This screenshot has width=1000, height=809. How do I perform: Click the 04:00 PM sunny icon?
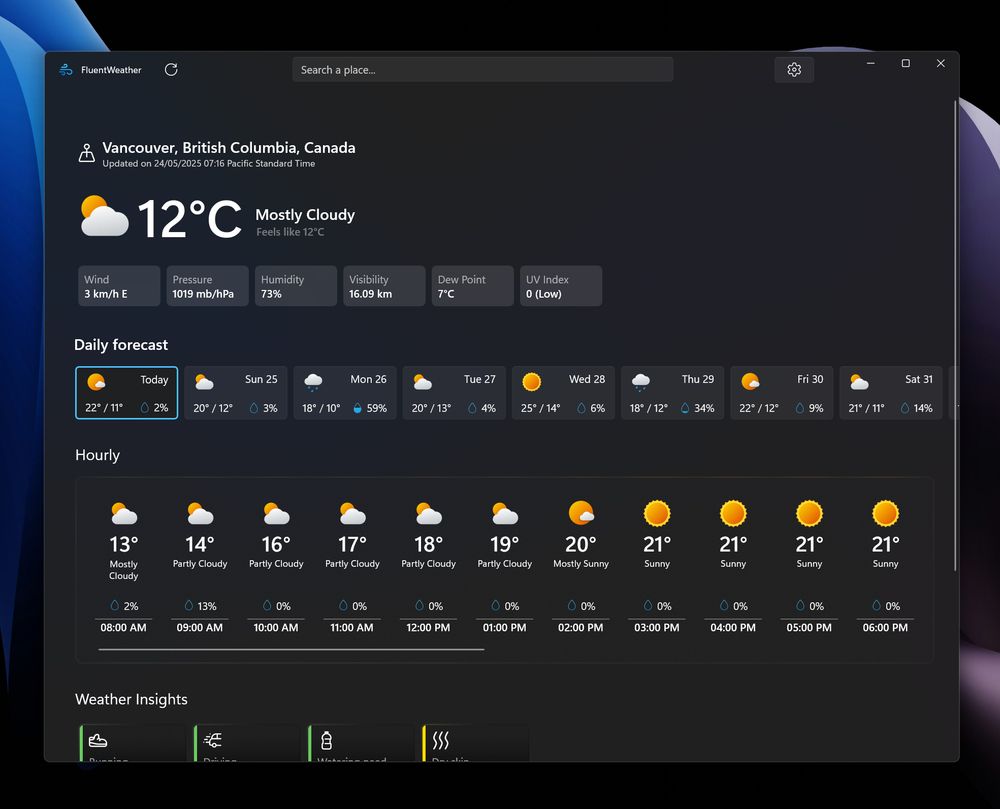click(733, 513)
